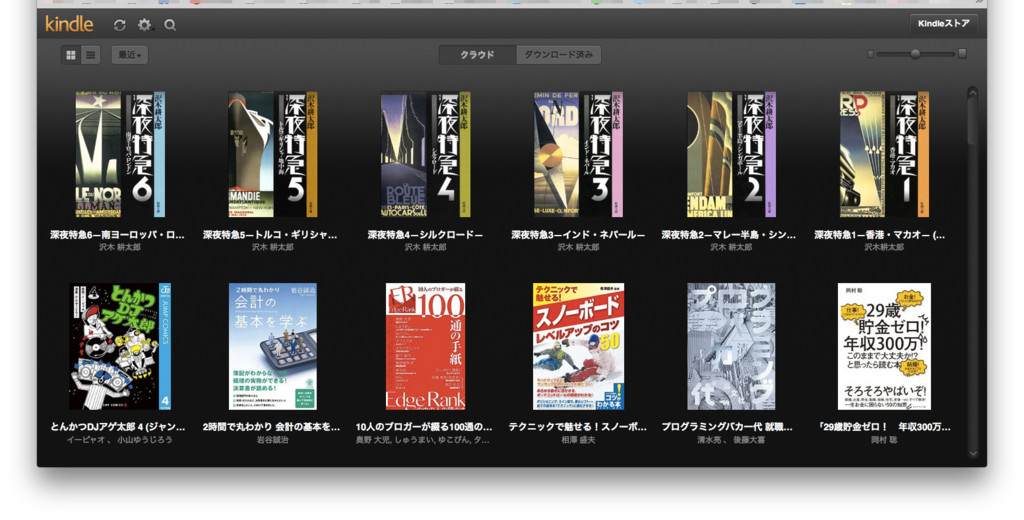Open とんかつDJアゲ太郎 4 cover
1024x520 pixels.
pyautogui.click(x=120, y=346)
